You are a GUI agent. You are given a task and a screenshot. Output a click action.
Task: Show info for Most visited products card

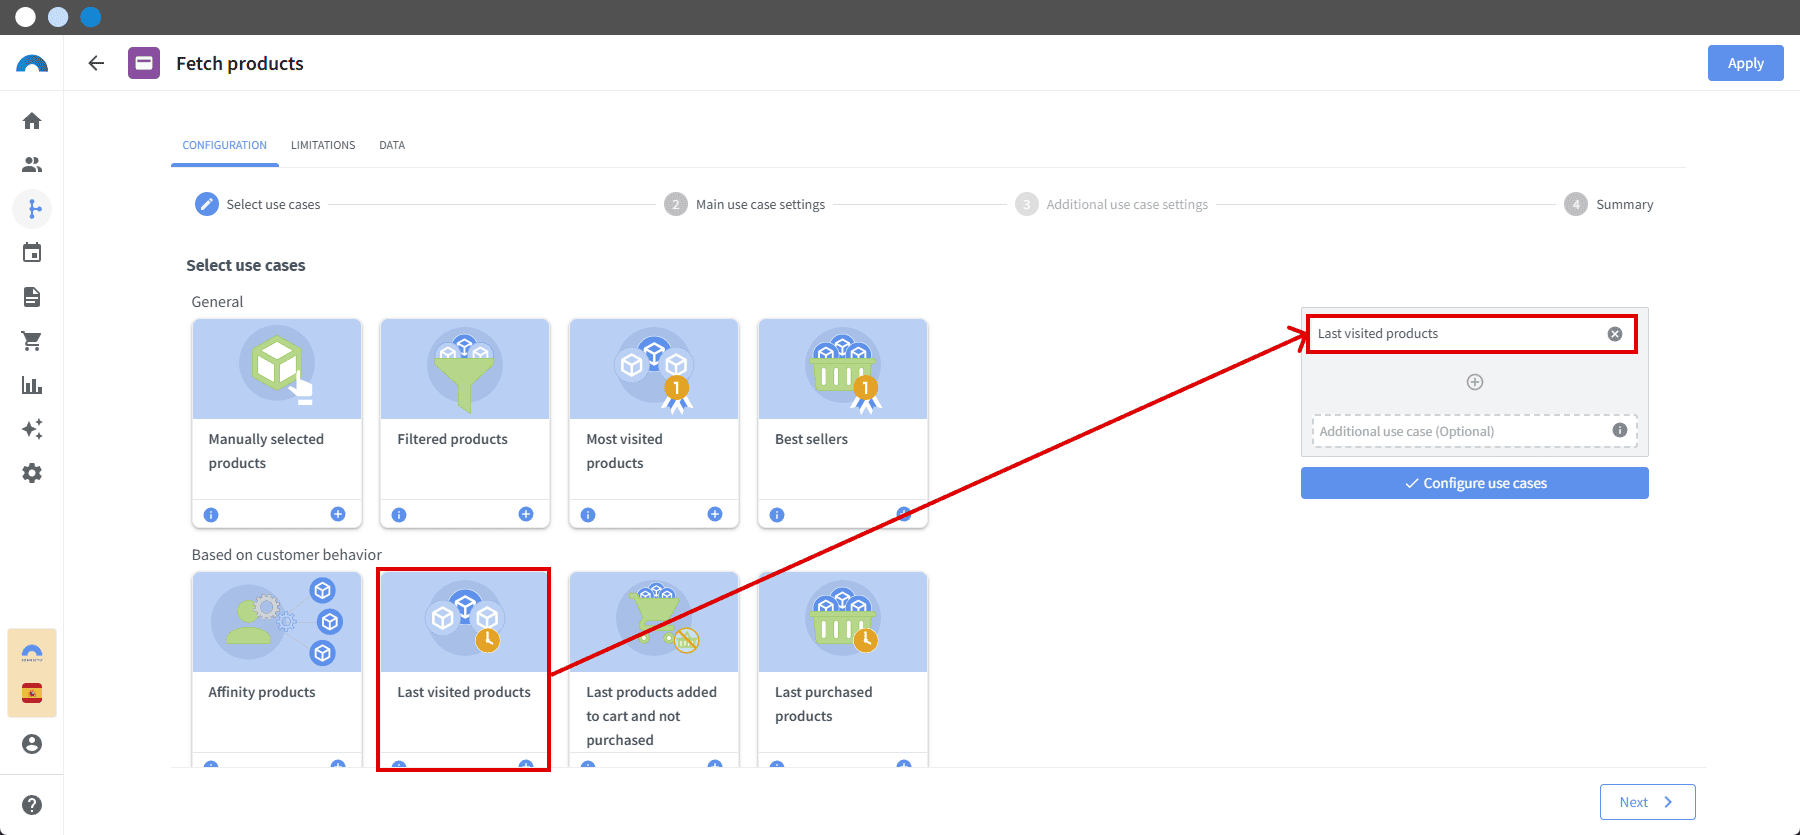(588, 515)
